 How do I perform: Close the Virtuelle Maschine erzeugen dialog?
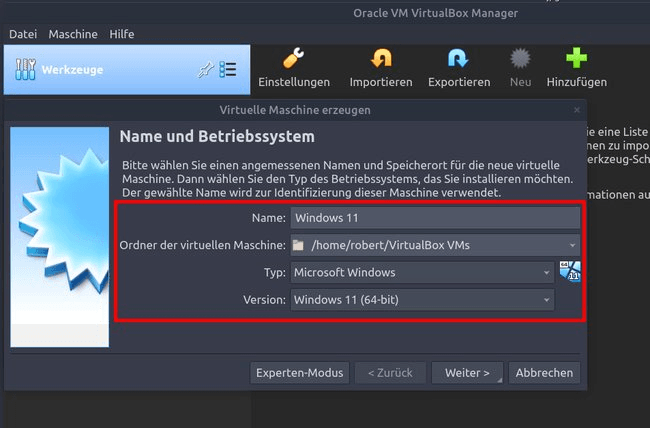pos(577,109)
